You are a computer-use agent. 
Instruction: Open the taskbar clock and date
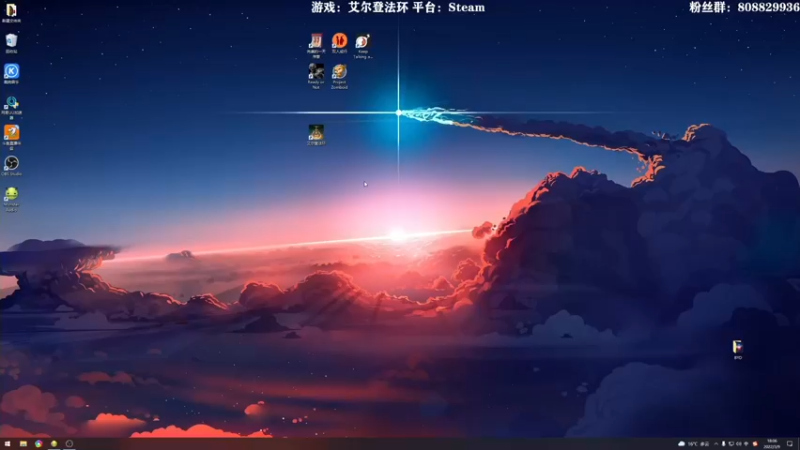771,444
